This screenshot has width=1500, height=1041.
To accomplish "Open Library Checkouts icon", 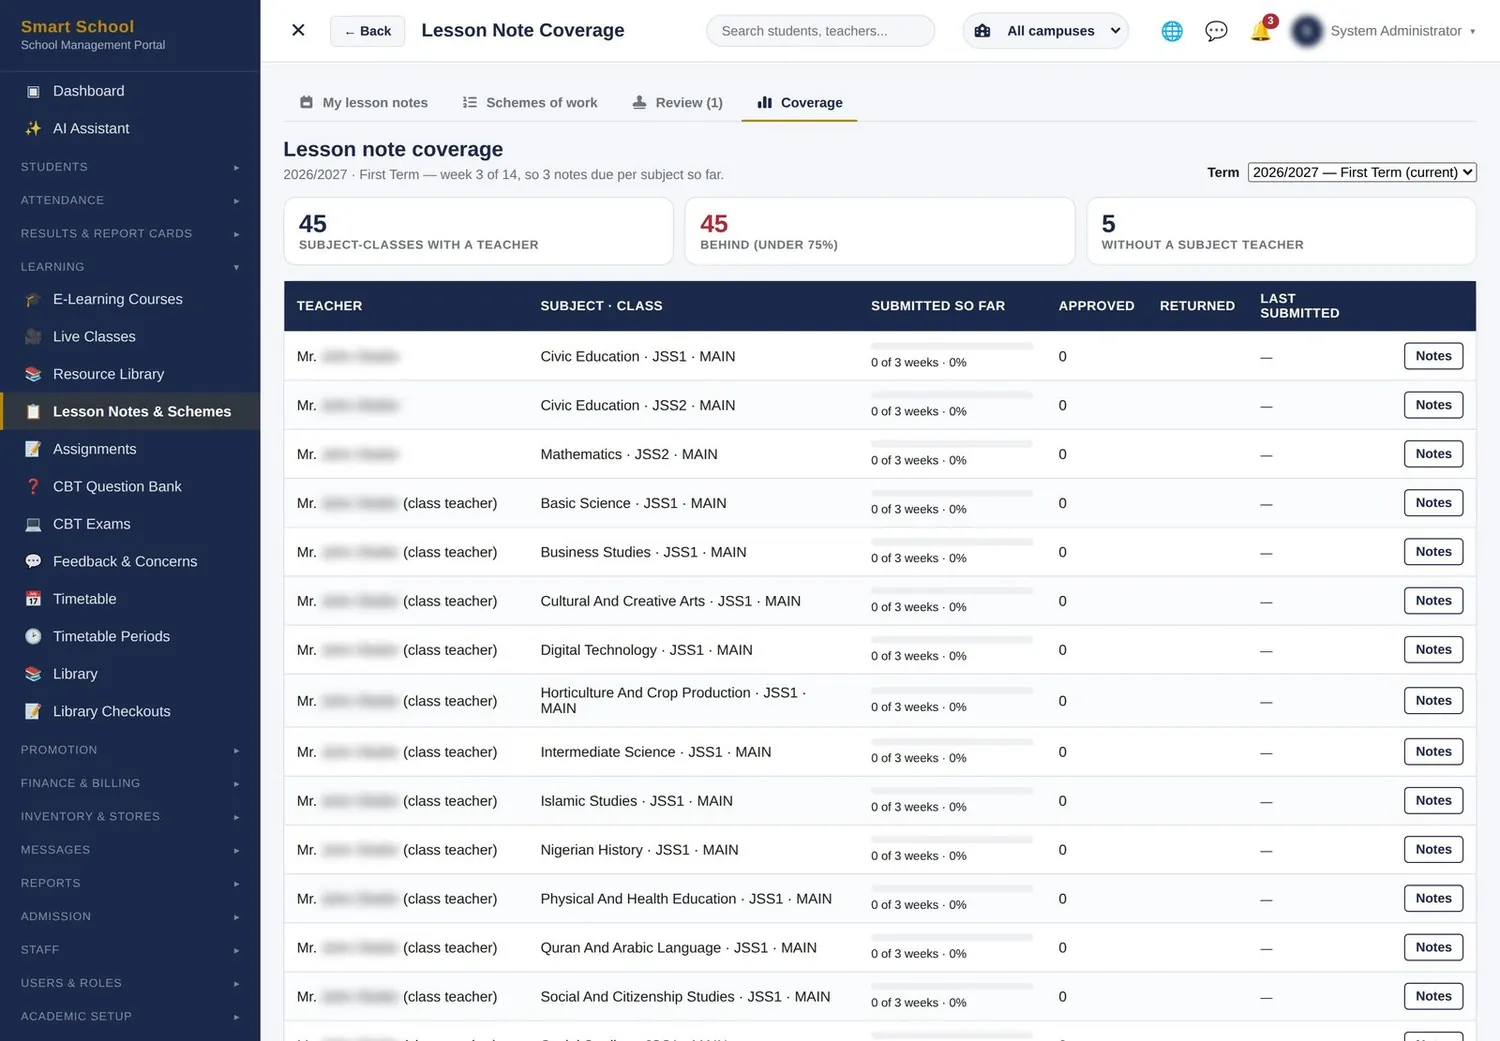I will (x=33, y=711).
